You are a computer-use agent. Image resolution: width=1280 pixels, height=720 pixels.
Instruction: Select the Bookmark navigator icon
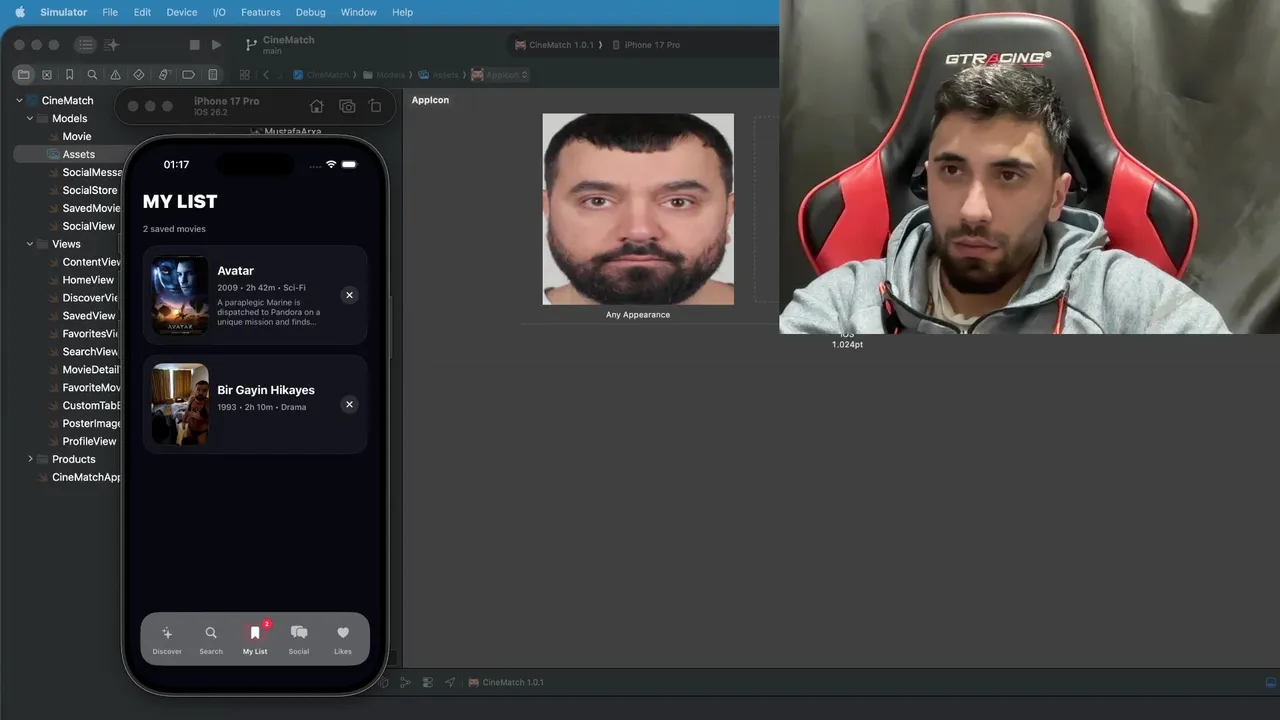(x=69, y=75)
